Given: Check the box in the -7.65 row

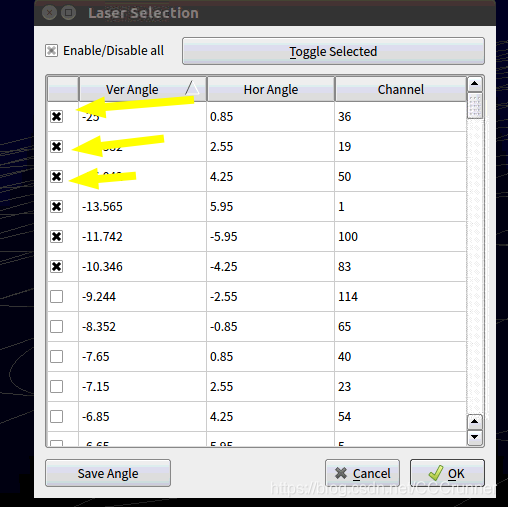Looking at the screenshot, I should (57, 357).
